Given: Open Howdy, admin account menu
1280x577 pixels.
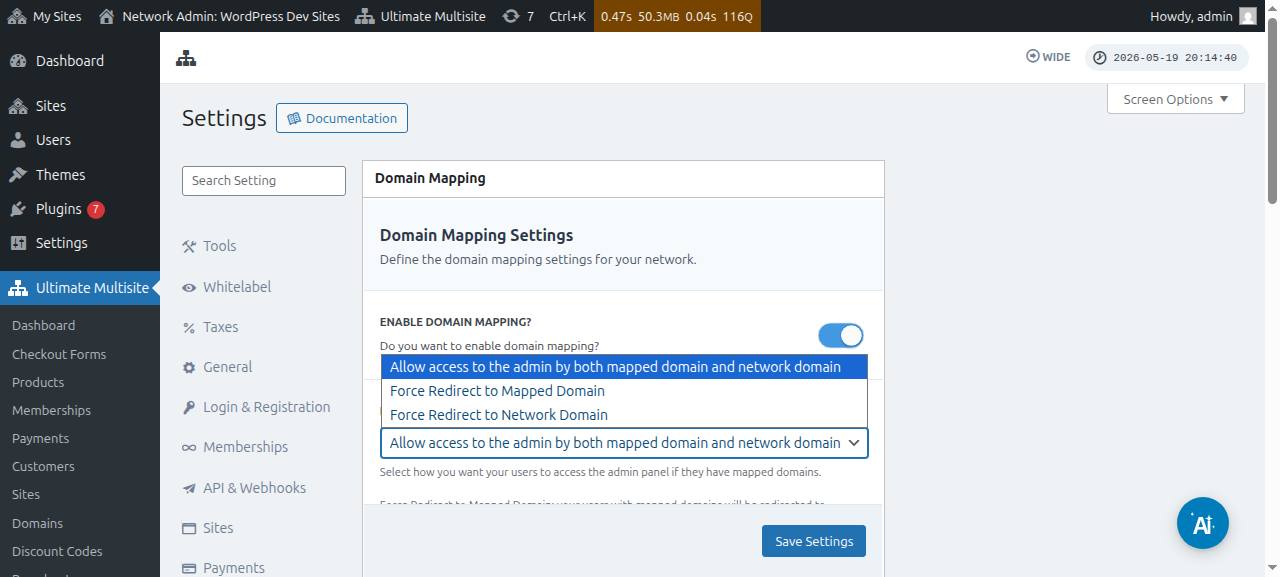Looking at the screenshot, I should click(1203, 16).
